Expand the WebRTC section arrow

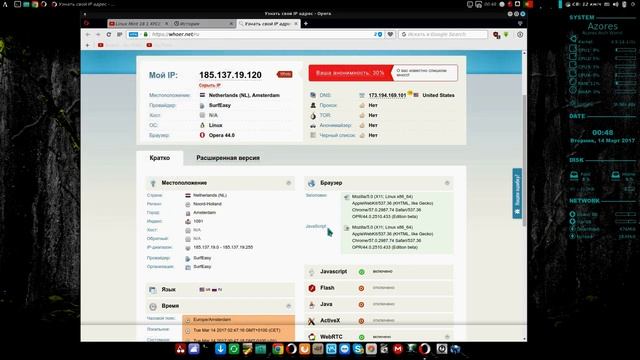447,337
